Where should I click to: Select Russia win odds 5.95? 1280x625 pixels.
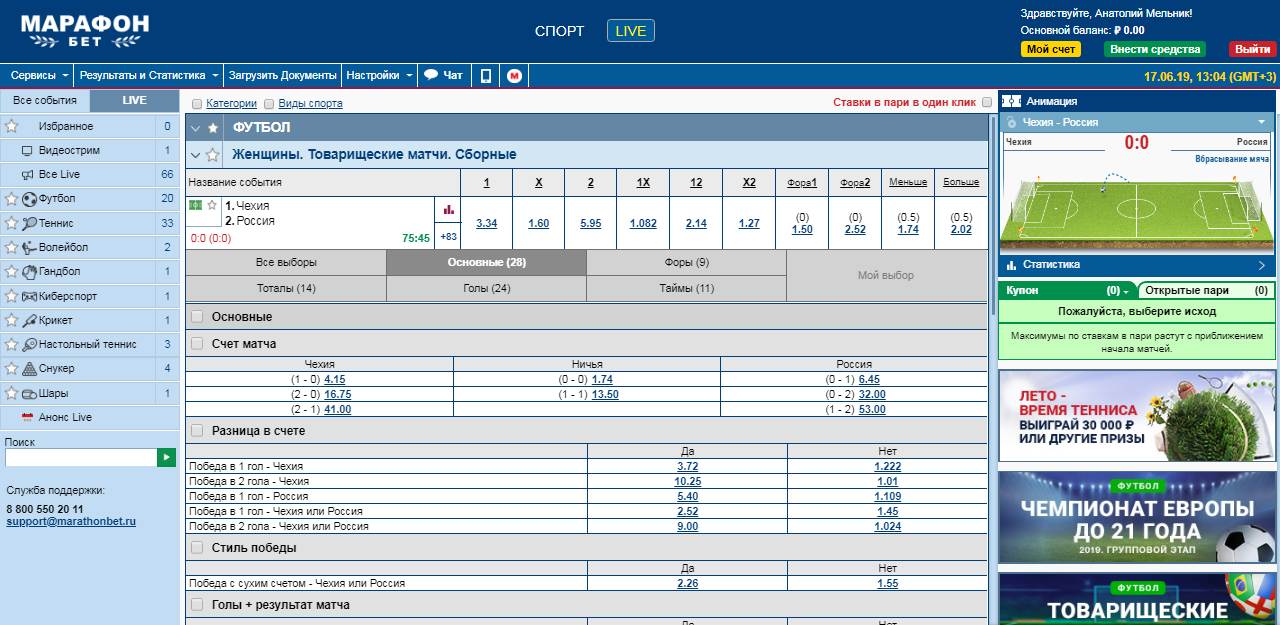[590, 223]
